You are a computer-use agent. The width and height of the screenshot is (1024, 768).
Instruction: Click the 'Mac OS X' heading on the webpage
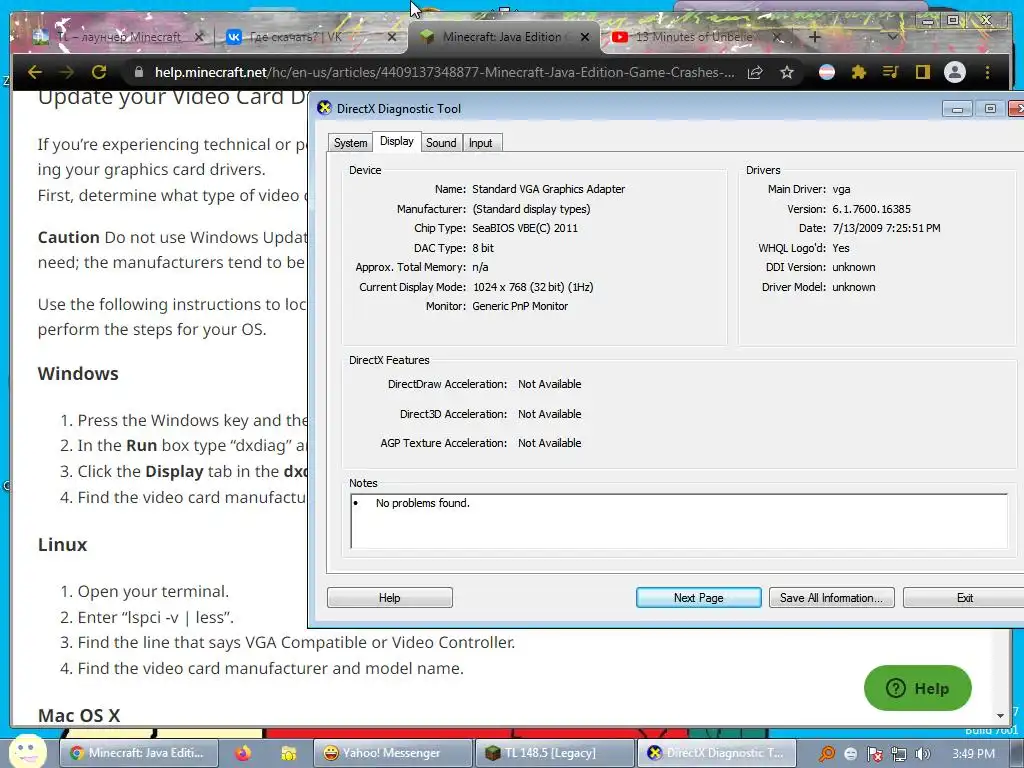79,715
